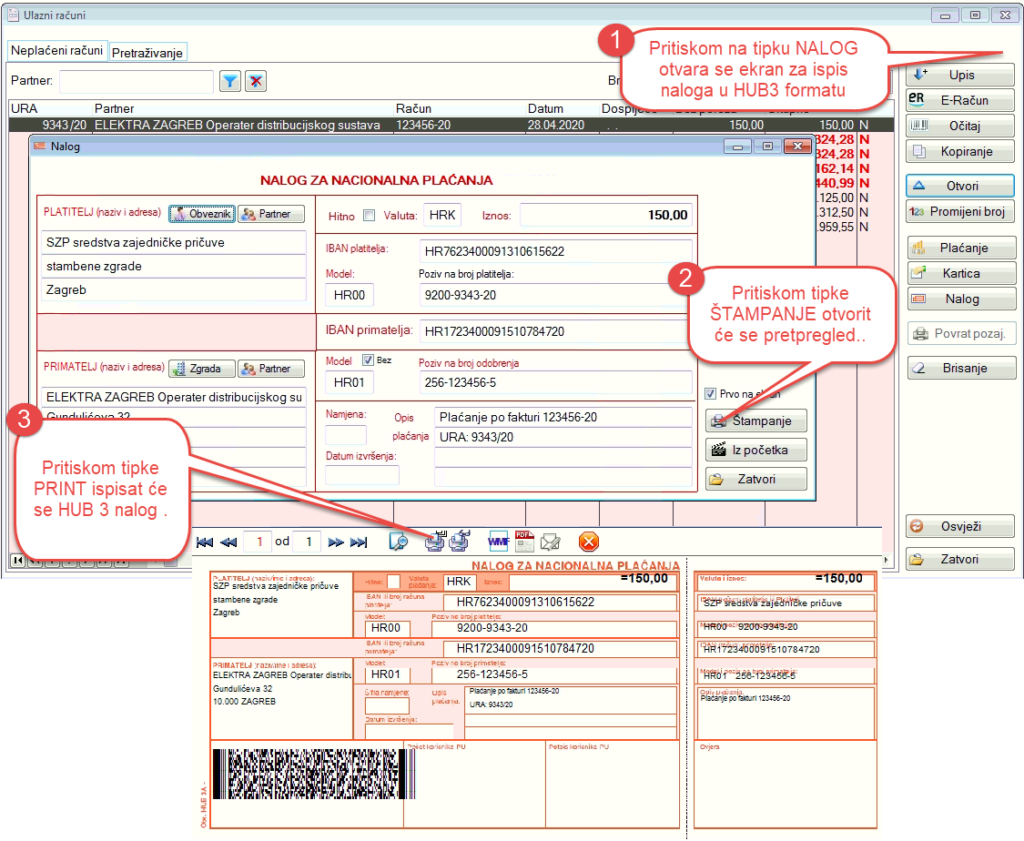Viewport: 1024px width, 841px height.
Task: Toggle the Prvo na ekran checkbox
Action: 711,394
